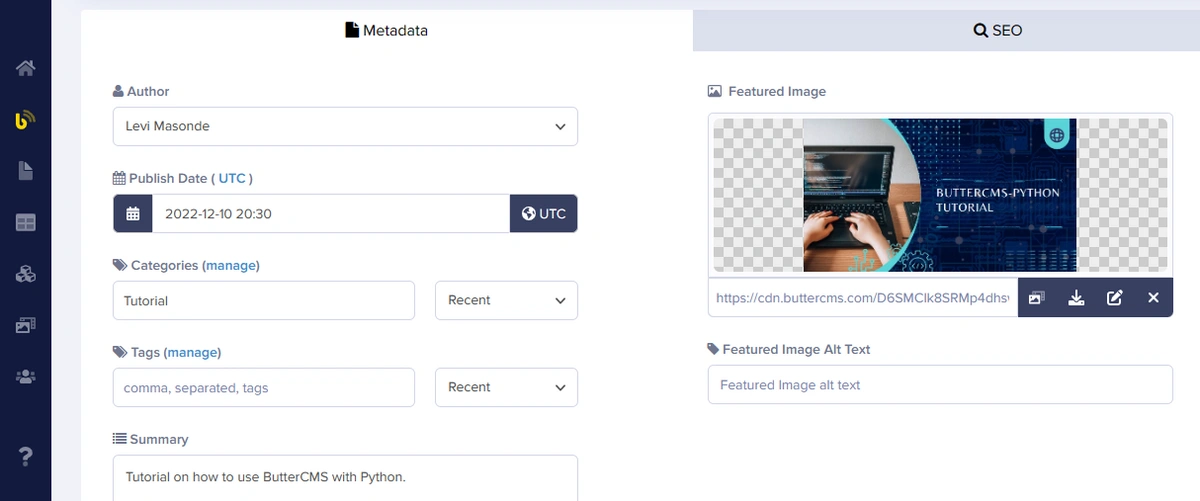
Task: Switch to the Metadata tab
Action: [386, 30]
